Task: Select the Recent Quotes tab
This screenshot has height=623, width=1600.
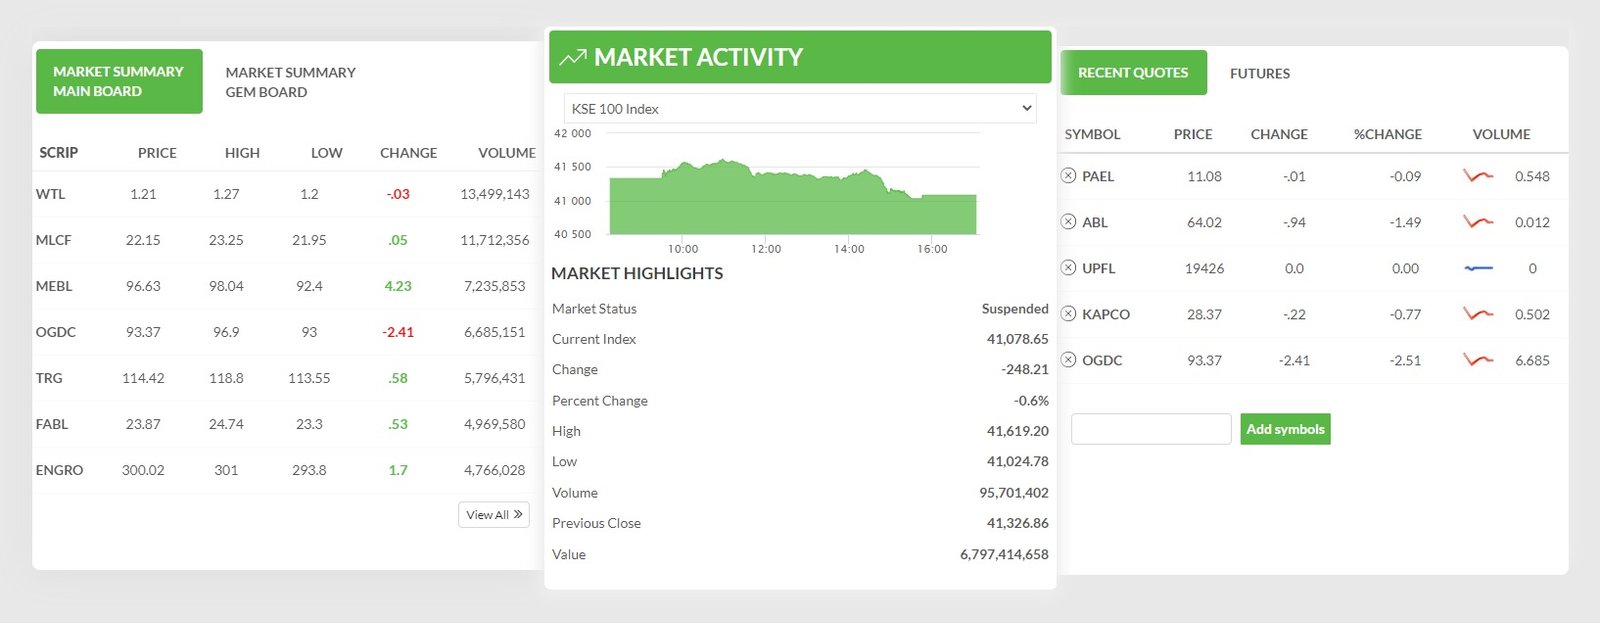Action: [x=1133, y=73]
